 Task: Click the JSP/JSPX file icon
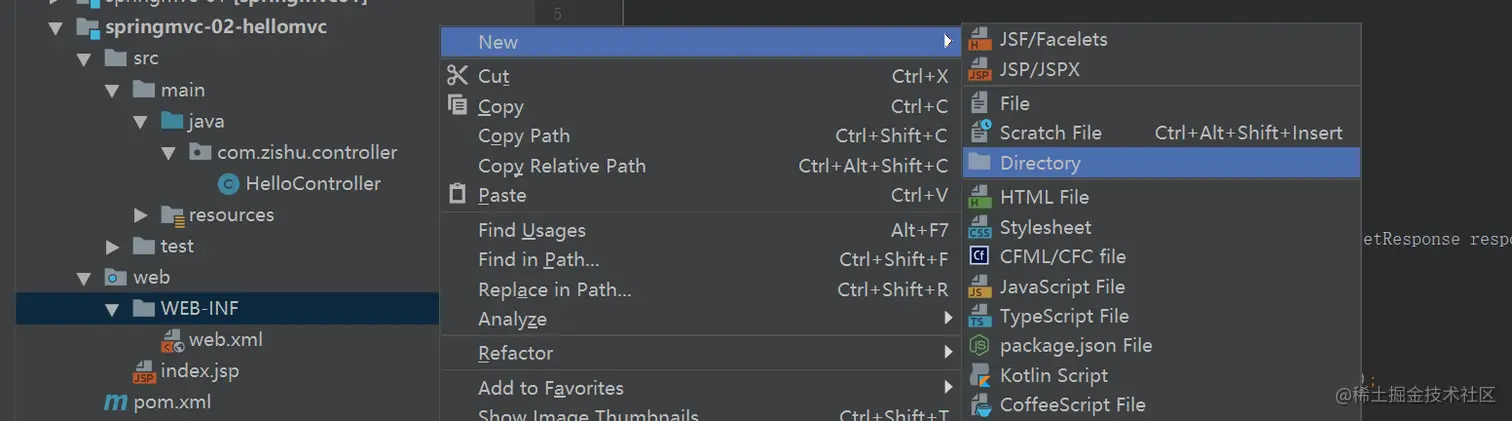point(980,70)
